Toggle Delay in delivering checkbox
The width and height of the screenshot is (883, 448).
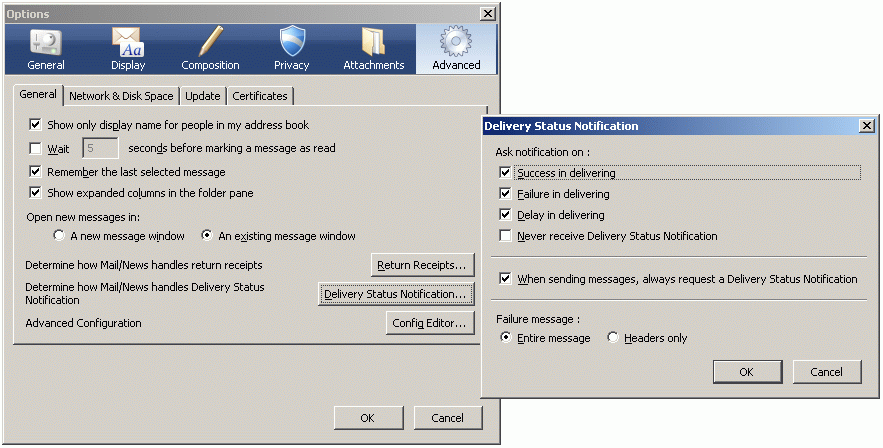coord(505,215)
